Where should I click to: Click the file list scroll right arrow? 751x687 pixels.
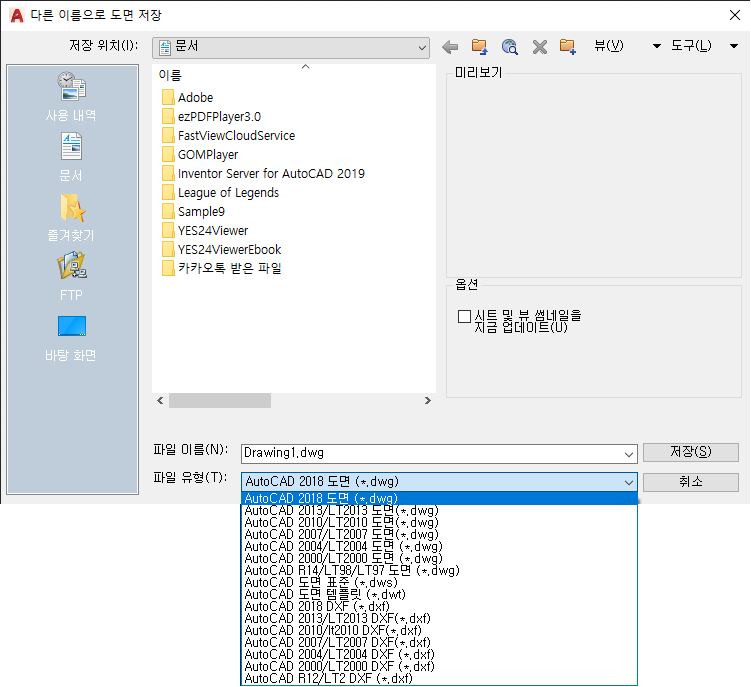point(428,401)
